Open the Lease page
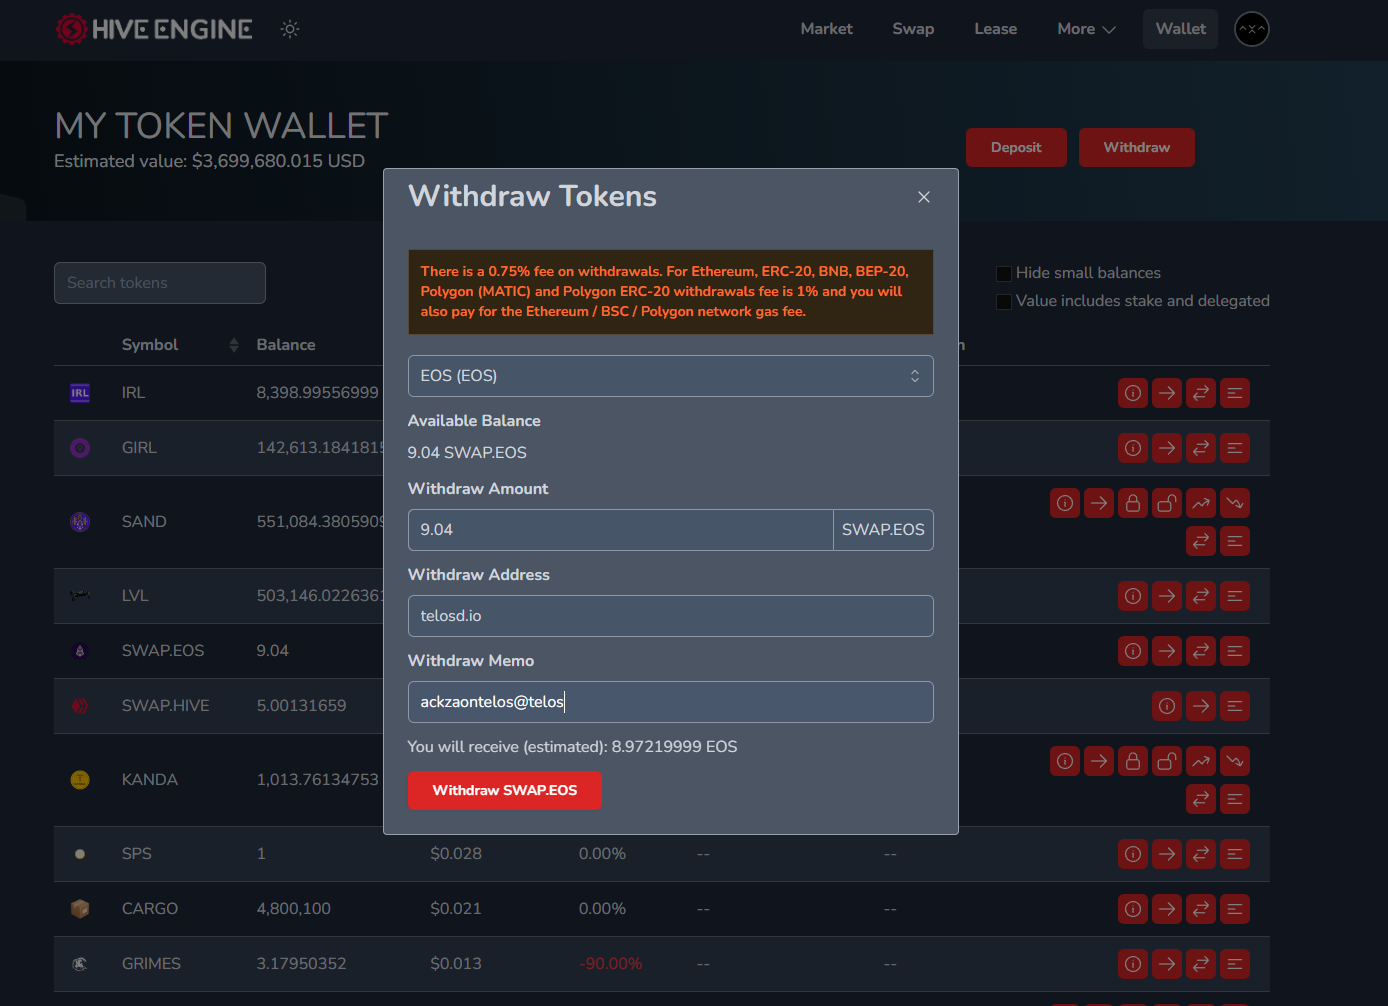1388x1006 pixels. 996,29
